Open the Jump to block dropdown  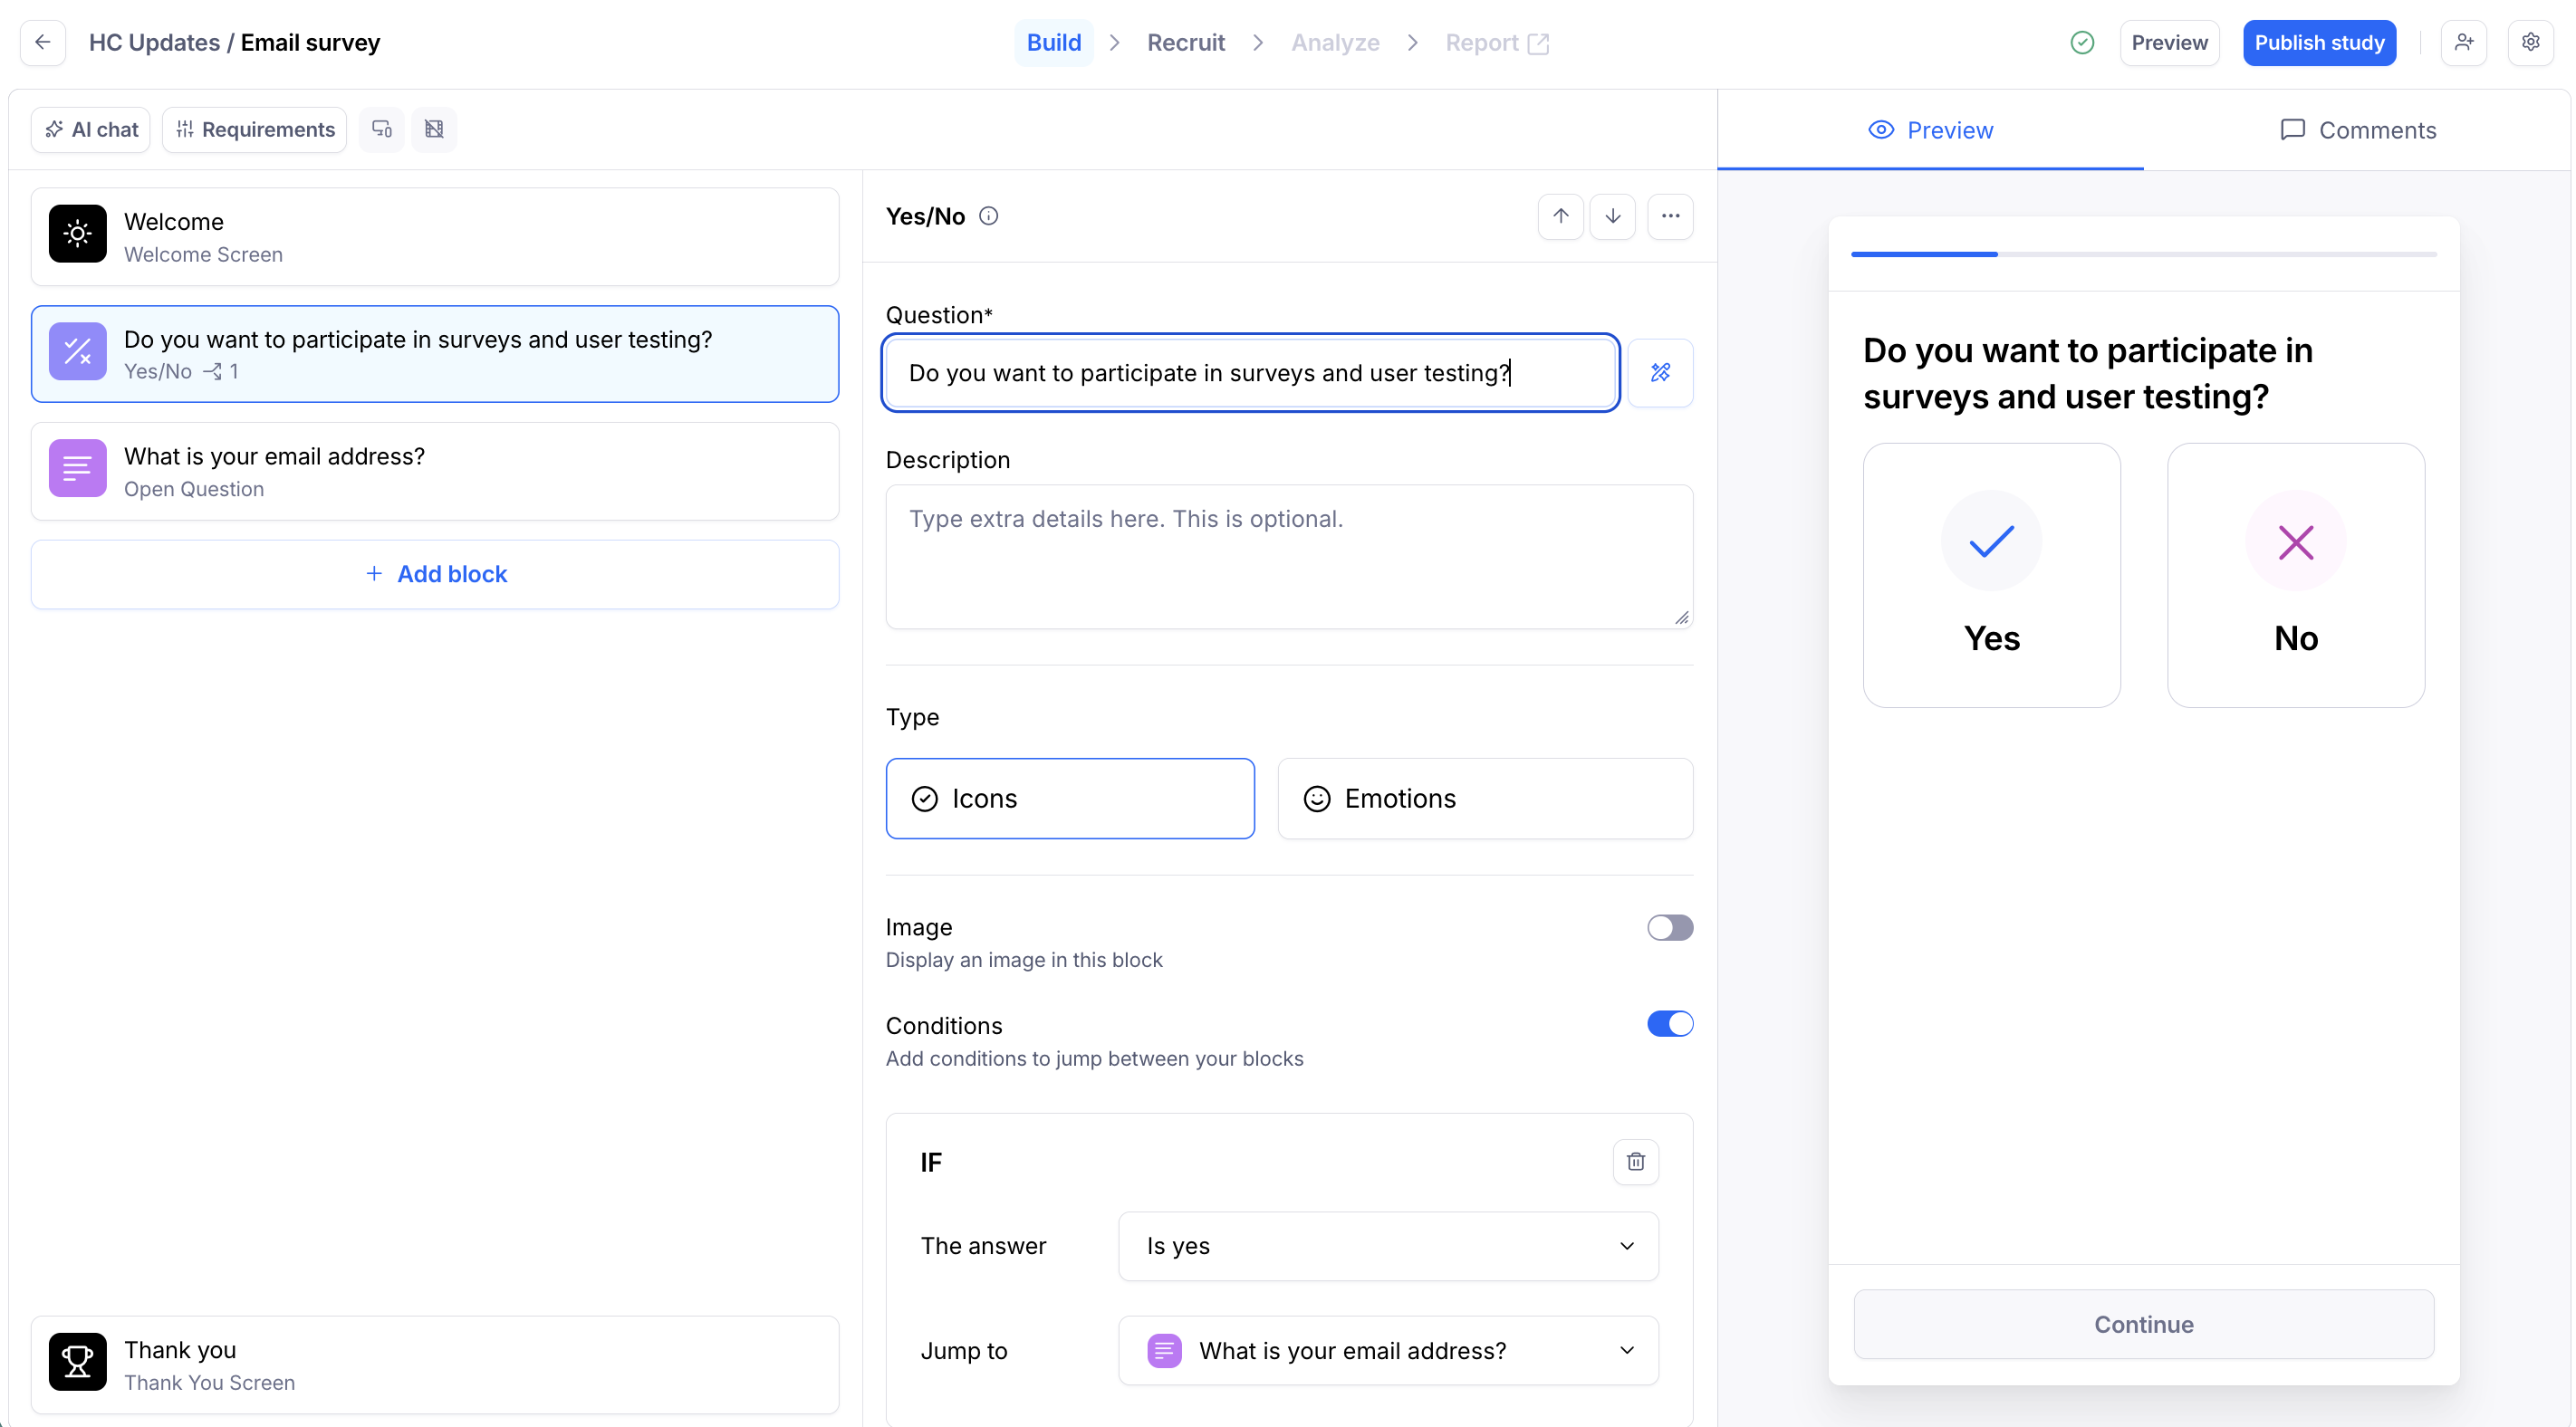pos(1388,1350)
